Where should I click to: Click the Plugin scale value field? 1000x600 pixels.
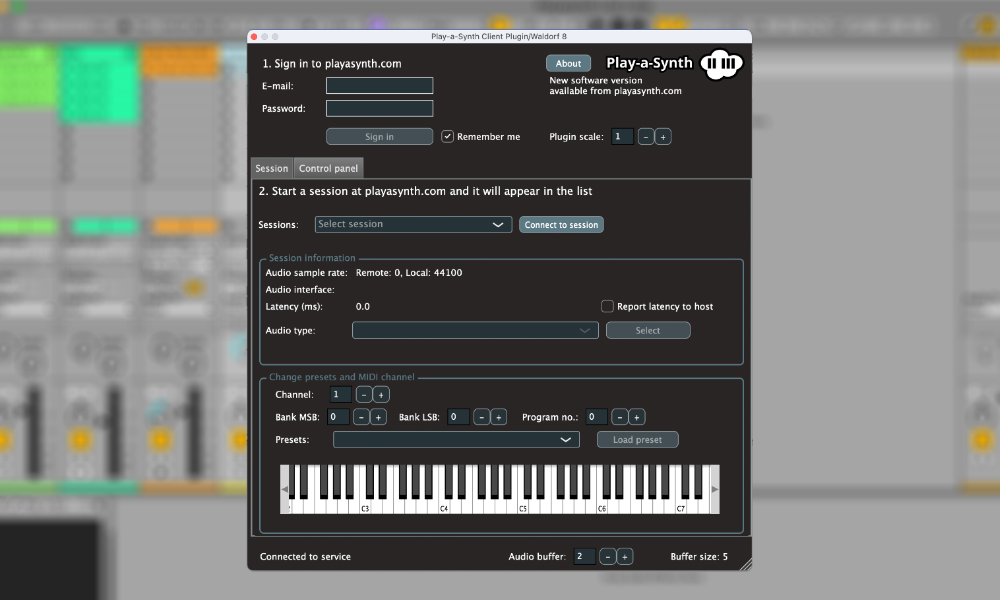[x=622, y=136]
